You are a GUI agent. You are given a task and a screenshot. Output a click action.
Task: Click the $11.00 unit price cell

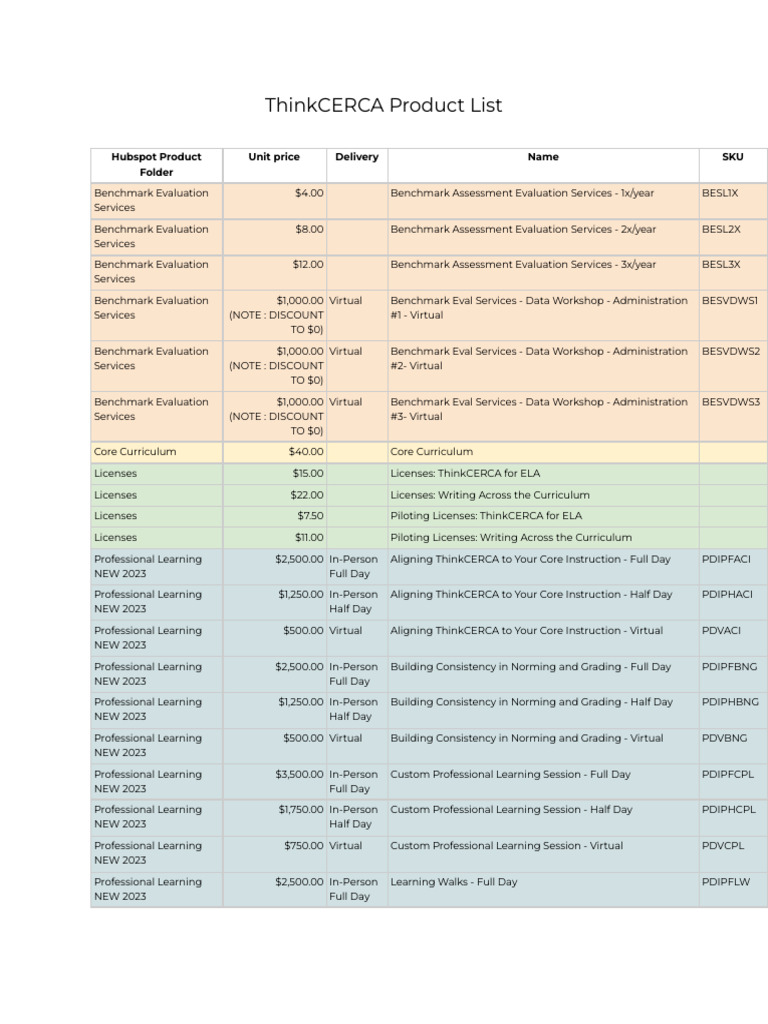click(274, 537)
